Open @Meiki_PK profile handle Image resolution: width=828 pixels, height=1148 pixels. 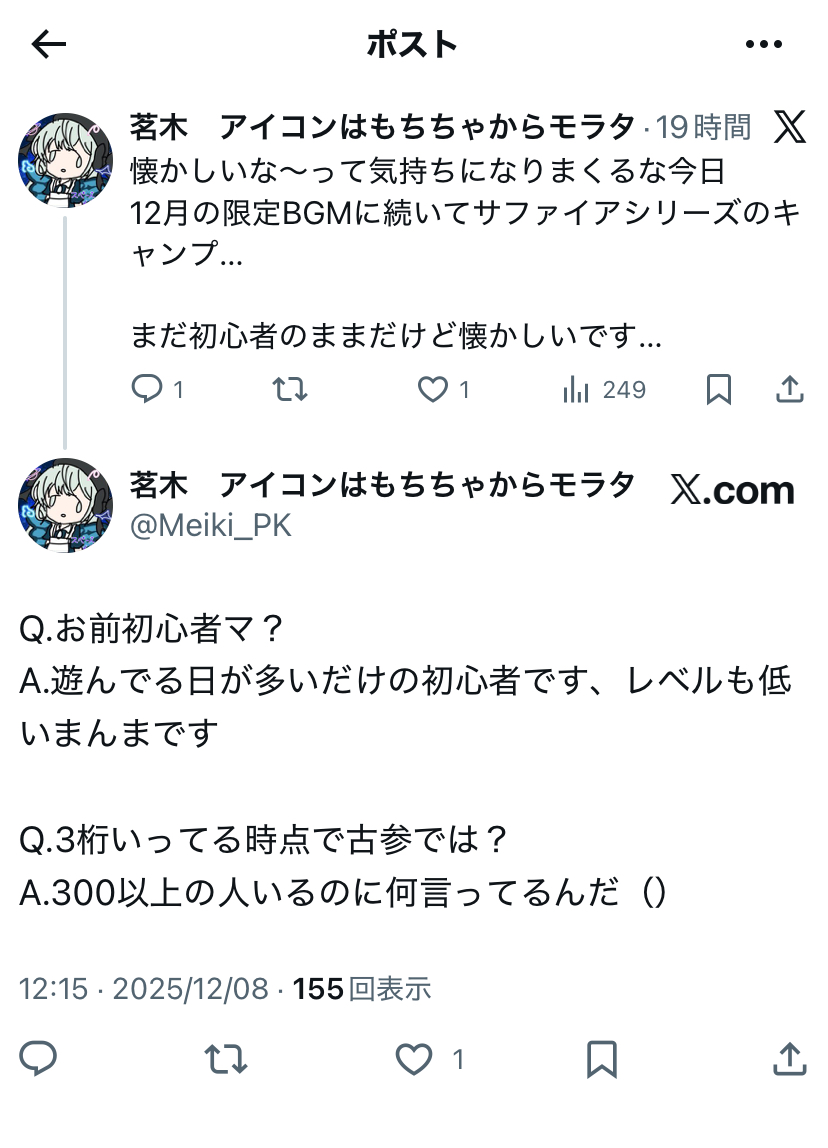[x=211, y=525]
